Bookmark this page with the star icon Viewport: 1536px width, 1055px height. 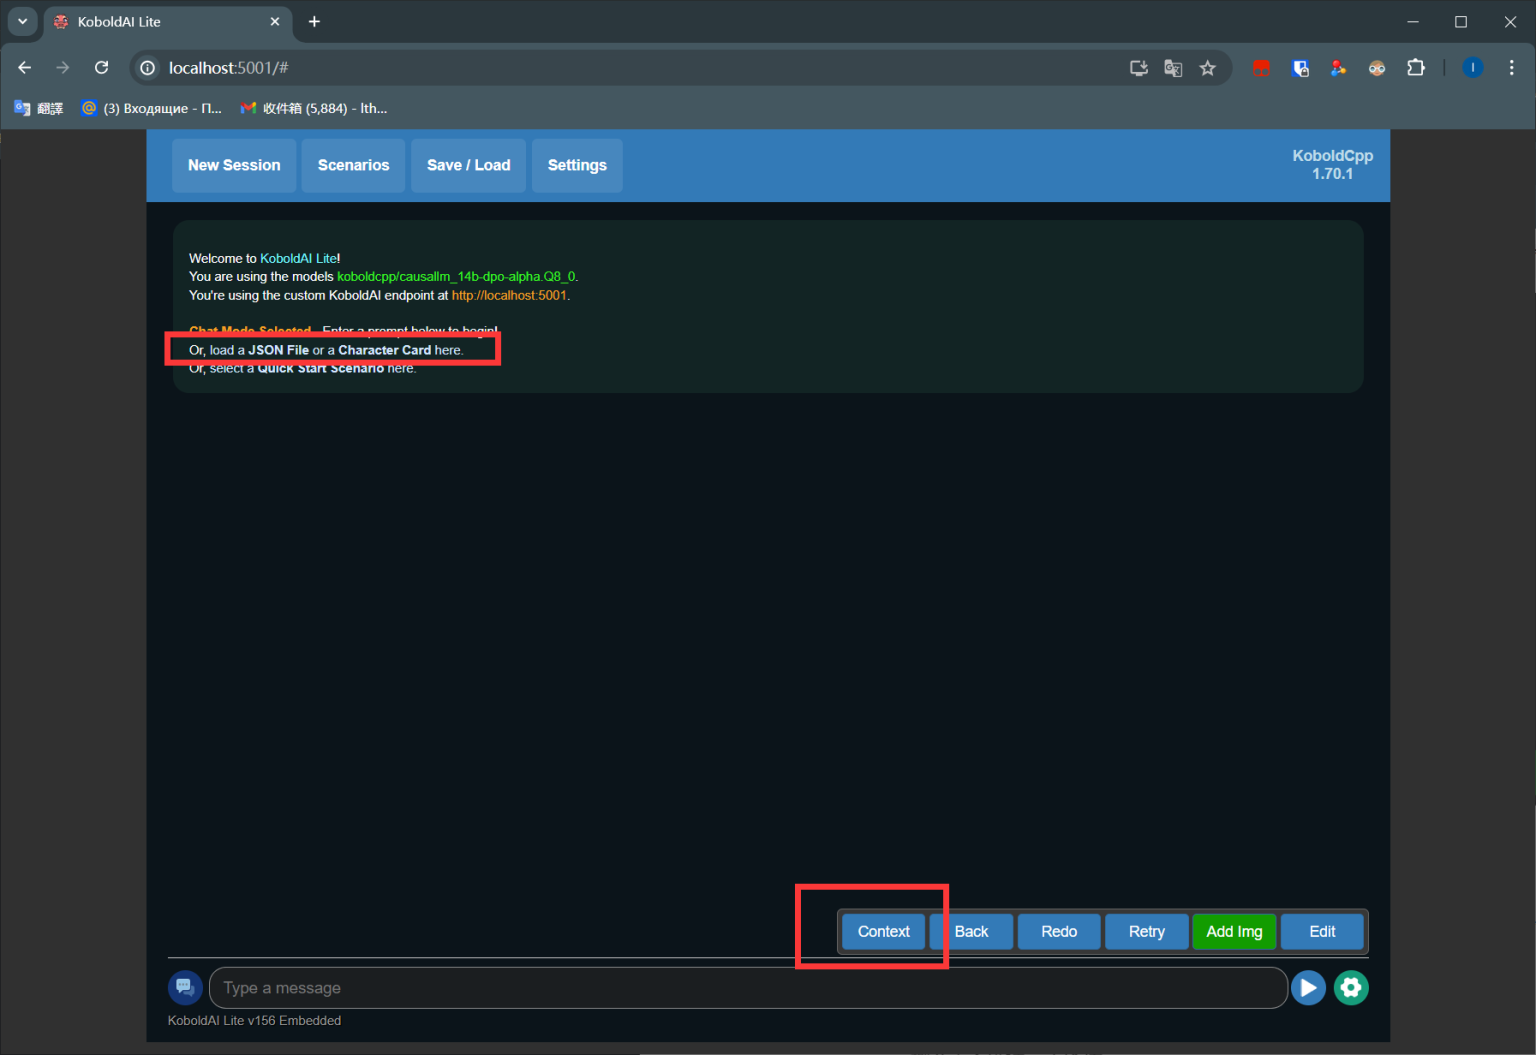tap(1208, 68)
